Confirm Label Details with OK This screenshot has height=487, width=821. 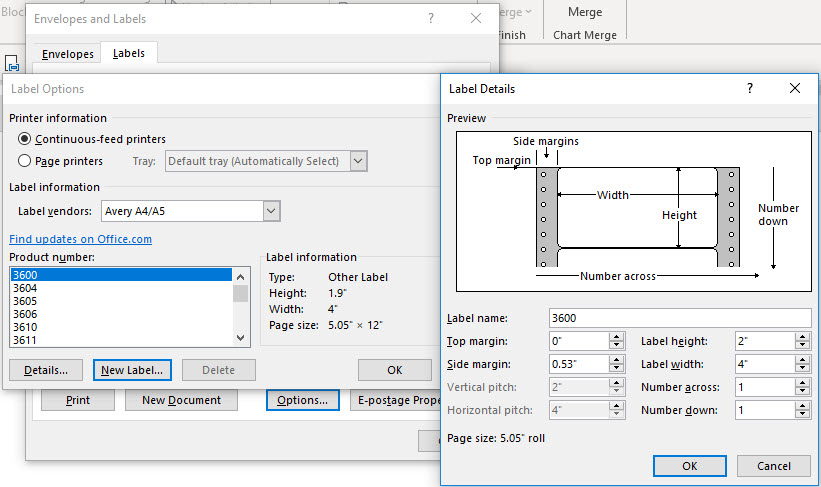(x=690, y=466)
